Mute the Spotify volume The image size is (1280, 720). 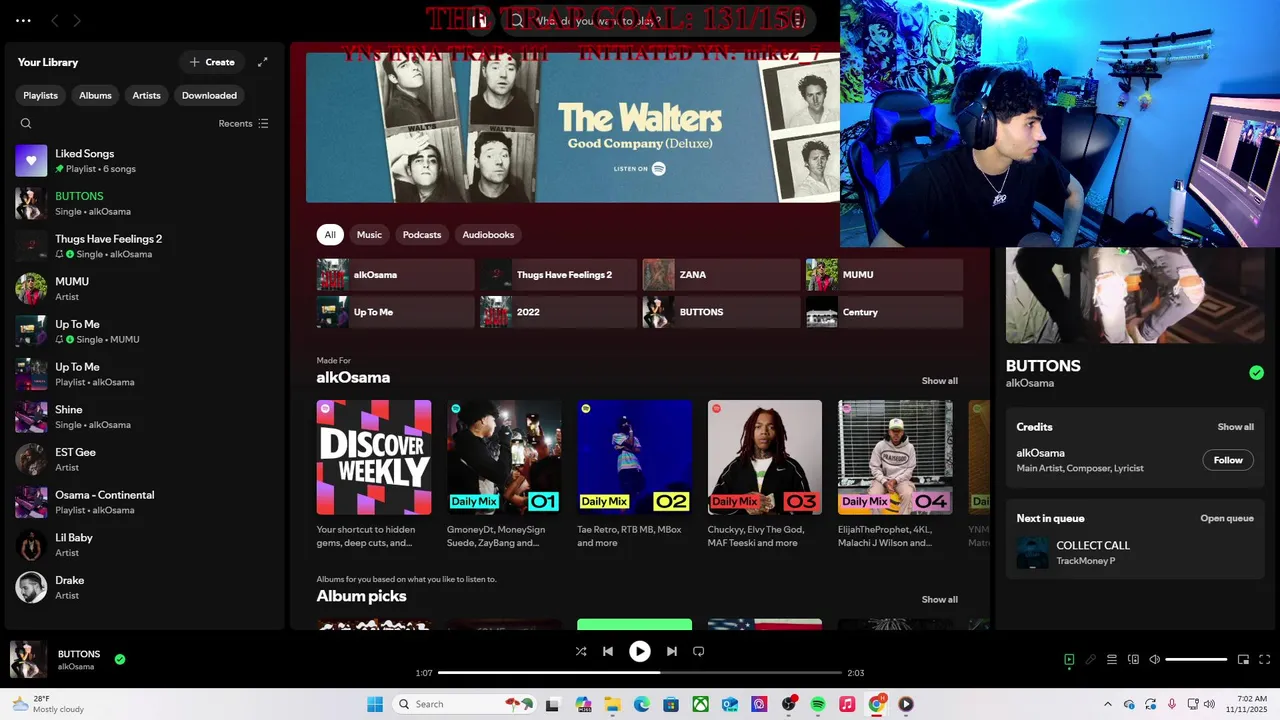1154,659
